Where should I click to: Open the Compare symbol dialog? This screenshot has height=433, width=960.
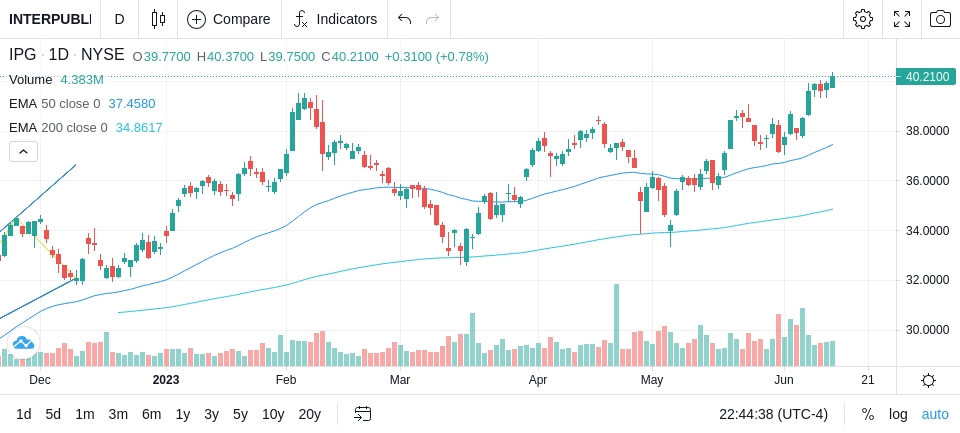pos(229,19)
